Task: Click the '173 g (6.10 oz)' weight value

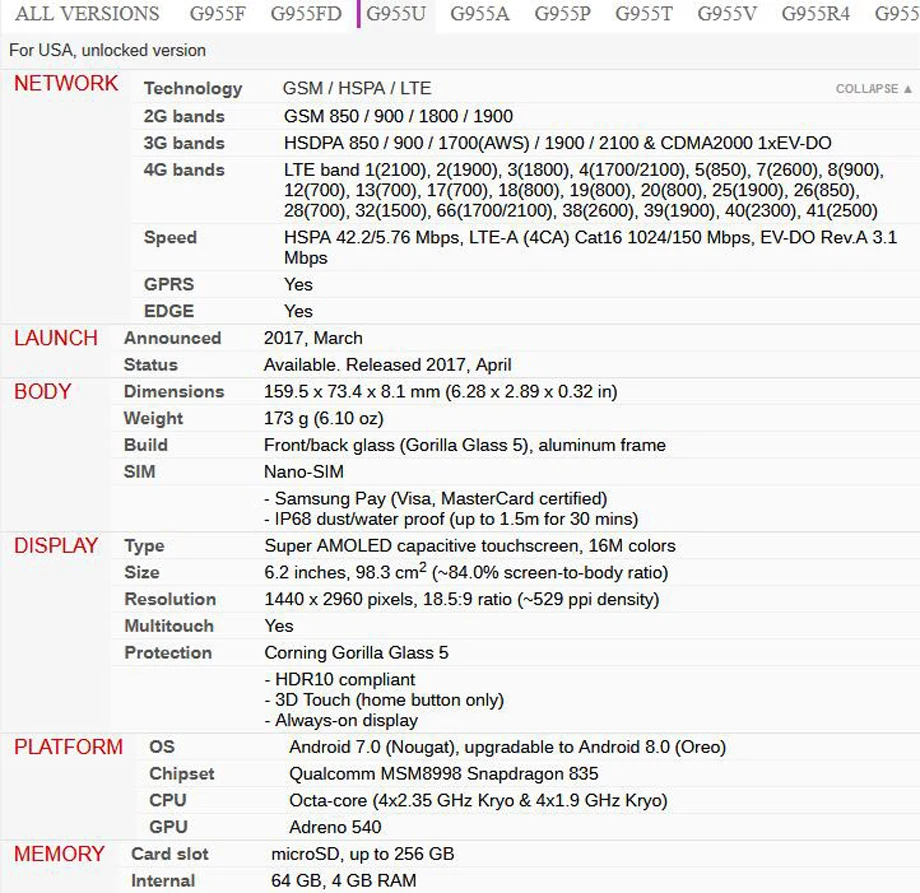Action: (x=324, y=418)
